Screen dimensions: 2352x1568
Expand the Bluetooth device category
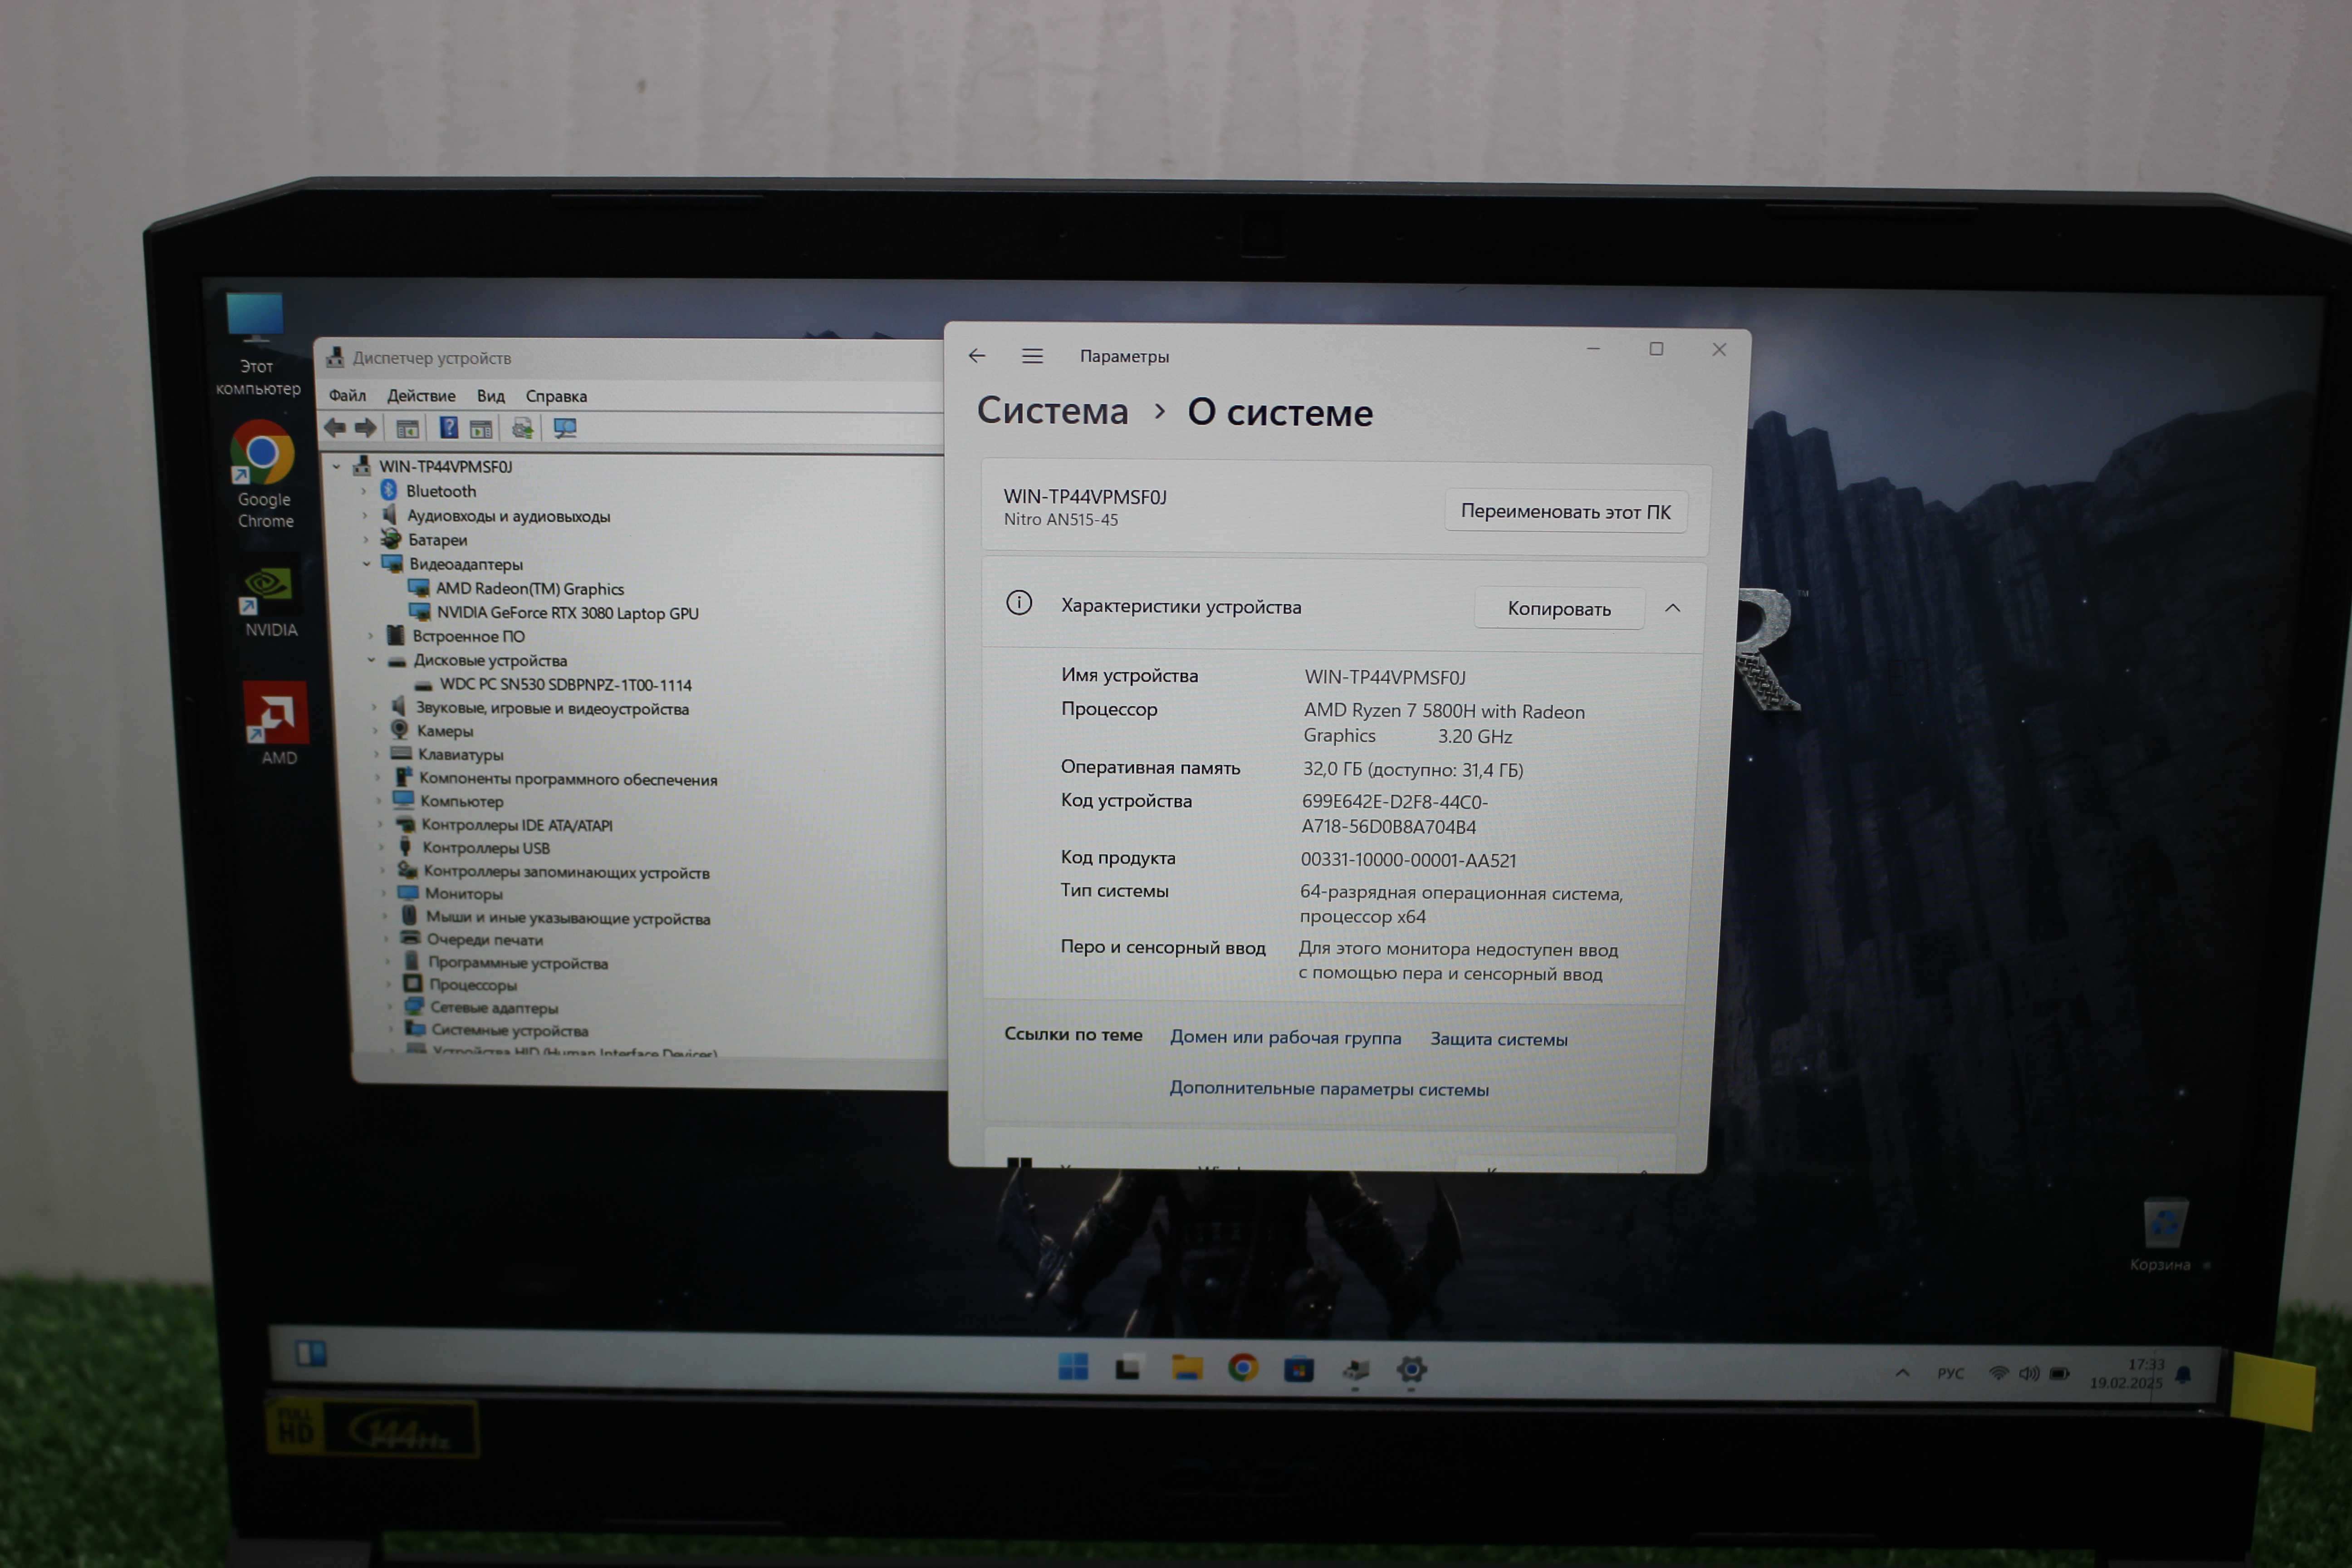[364, 491]
